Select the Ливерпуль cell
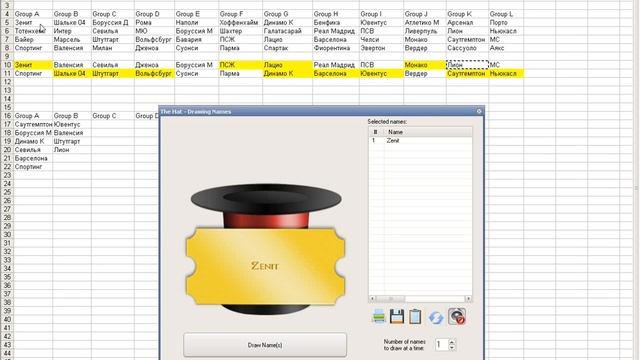Image resolution: width=640 pixels, height=360 pixels. [x=425, y=31]
